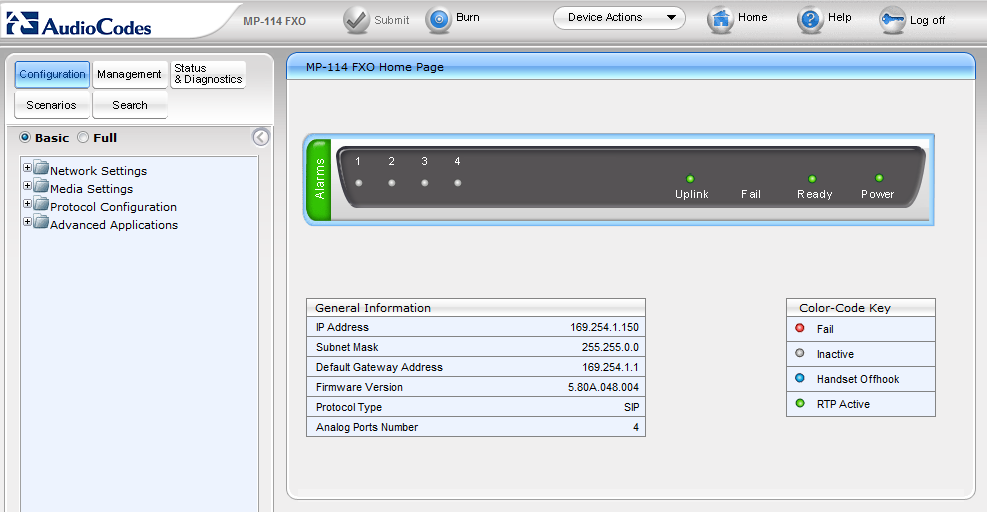987x512 pixels.
Task: Switch to the Management tab
Action: 130,74
